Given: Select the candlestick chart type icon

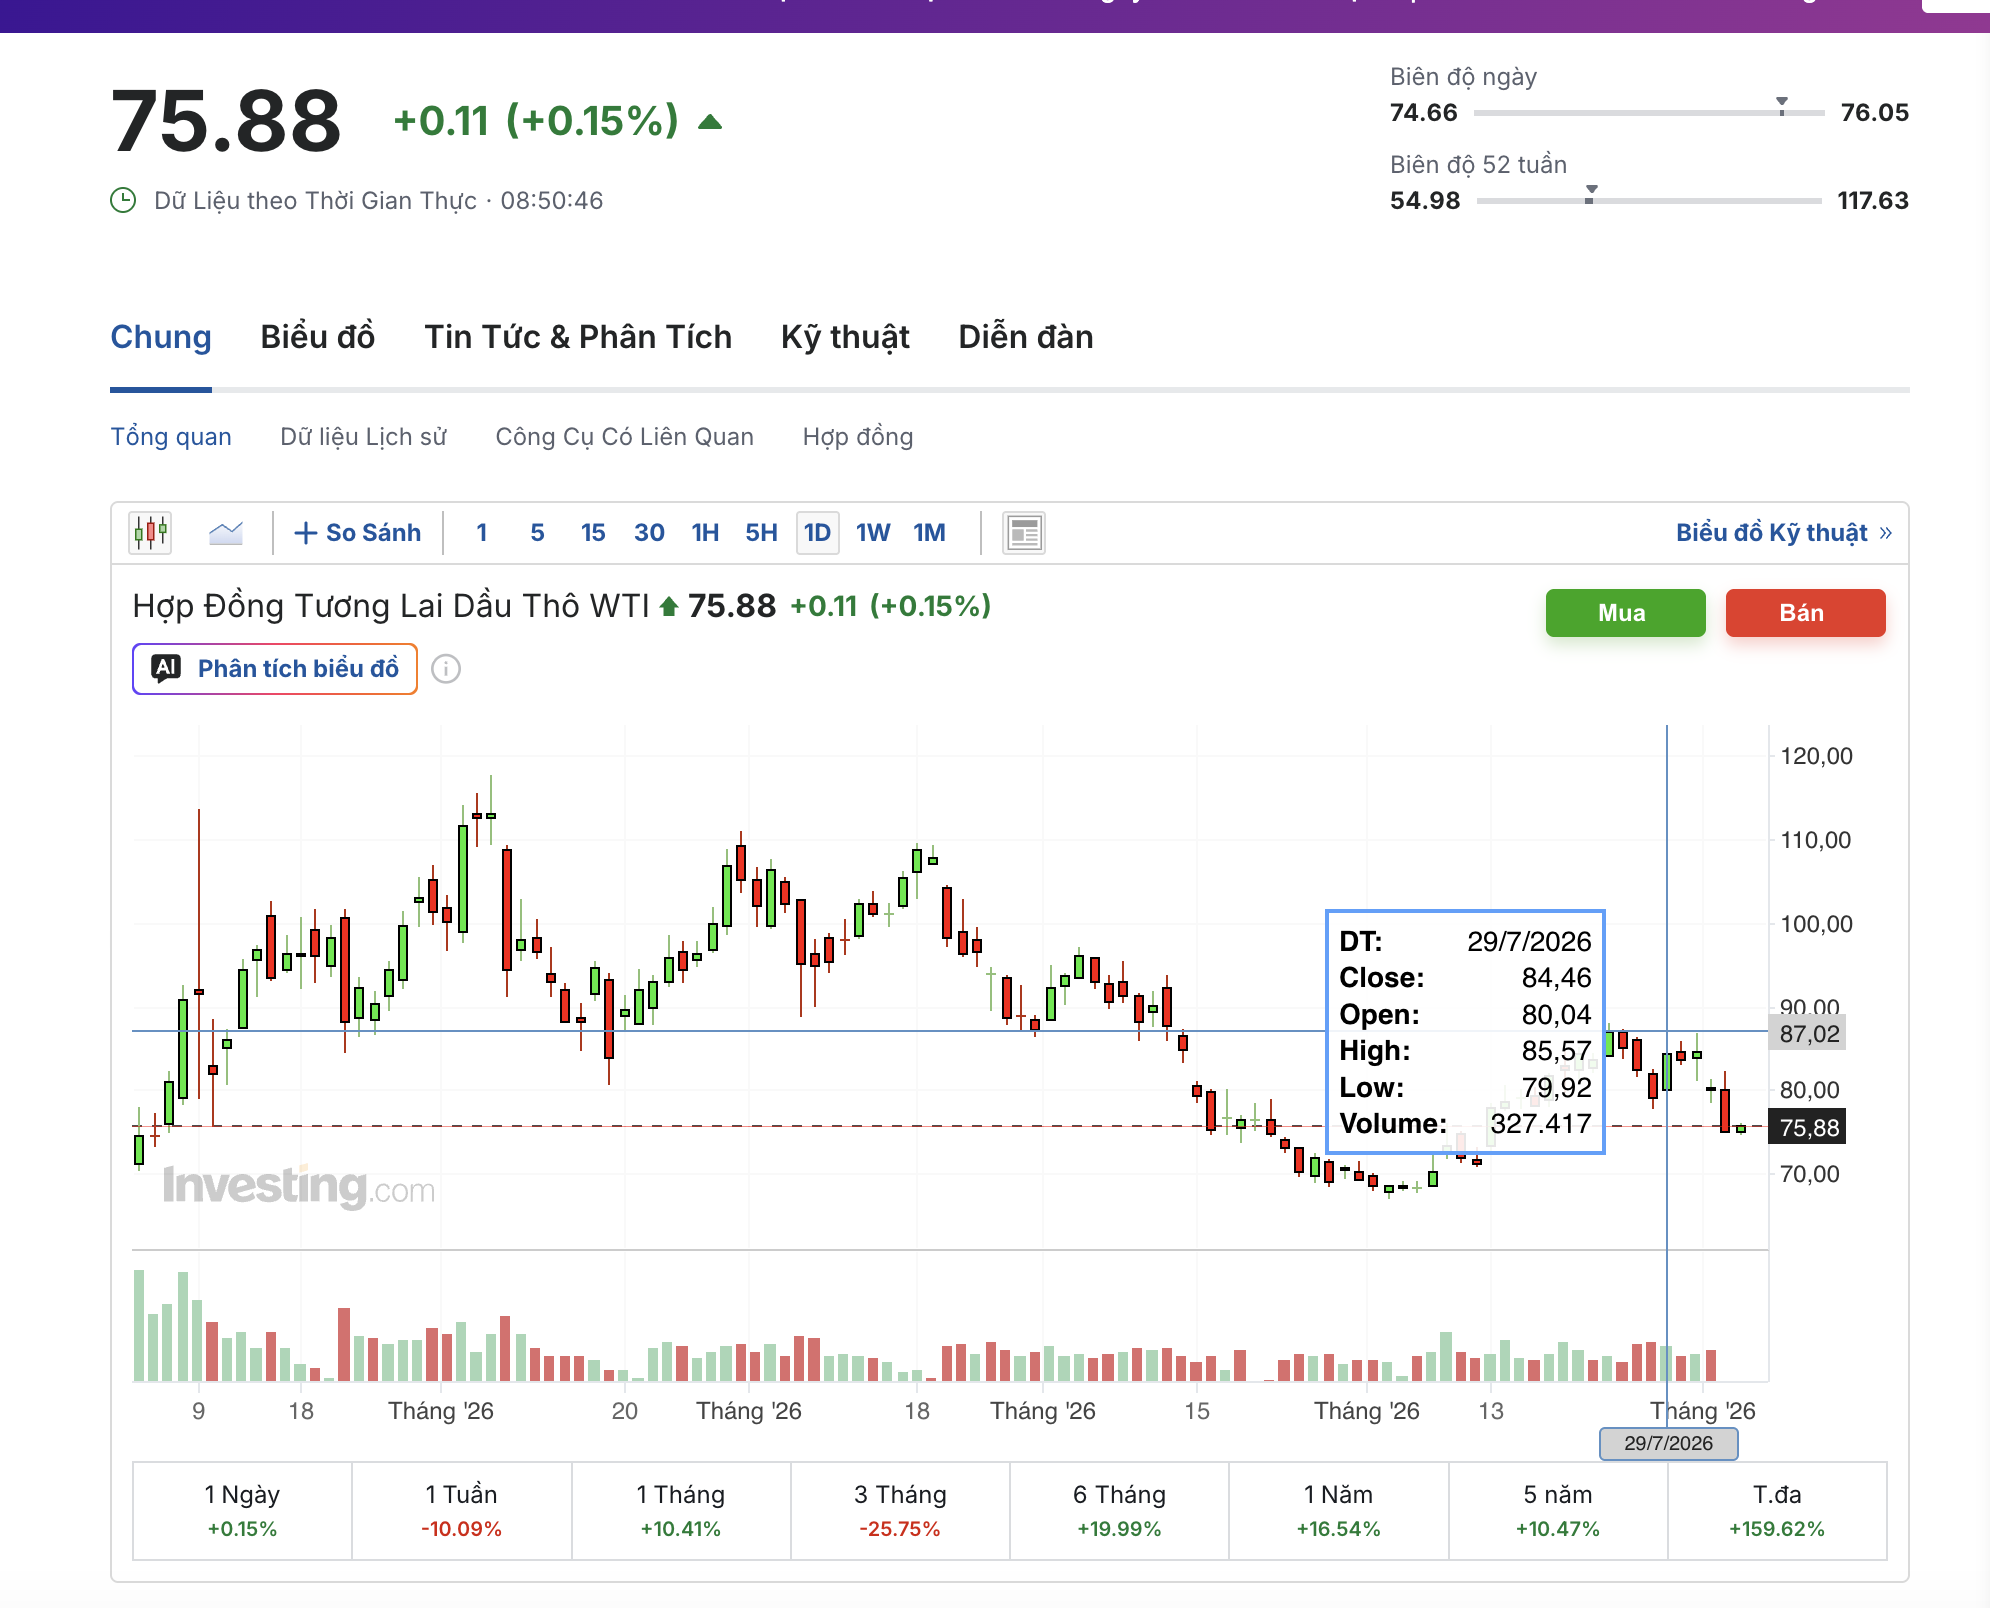Looking at the screenshot, I should point(150,533).
